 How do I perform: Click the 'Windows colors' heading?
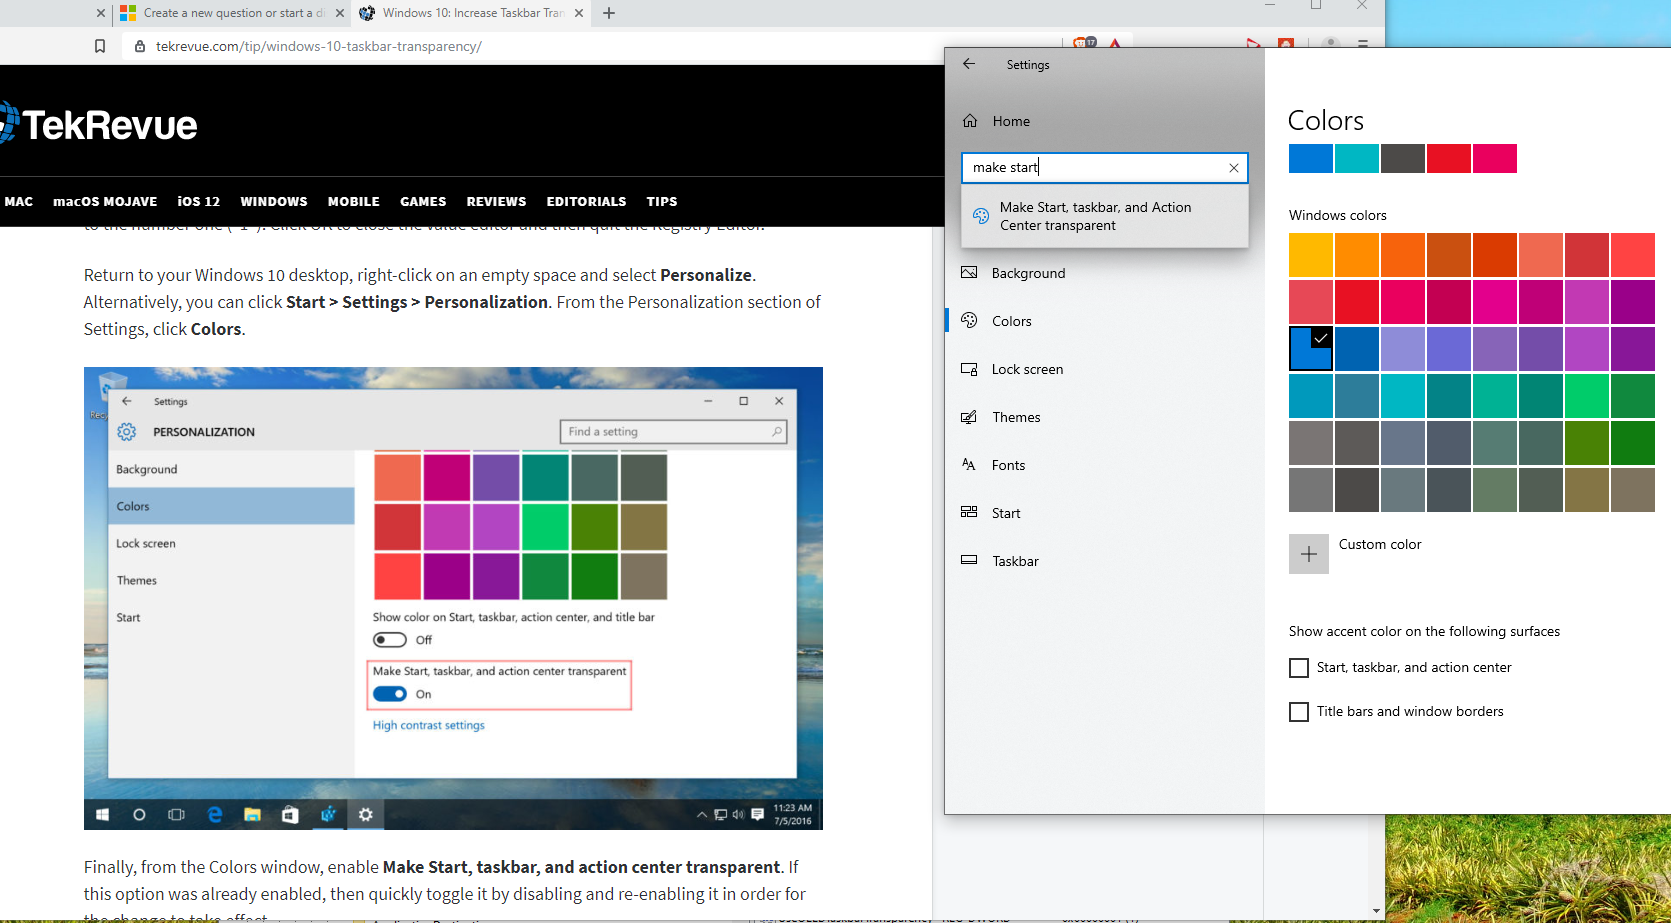(1338, 215)
